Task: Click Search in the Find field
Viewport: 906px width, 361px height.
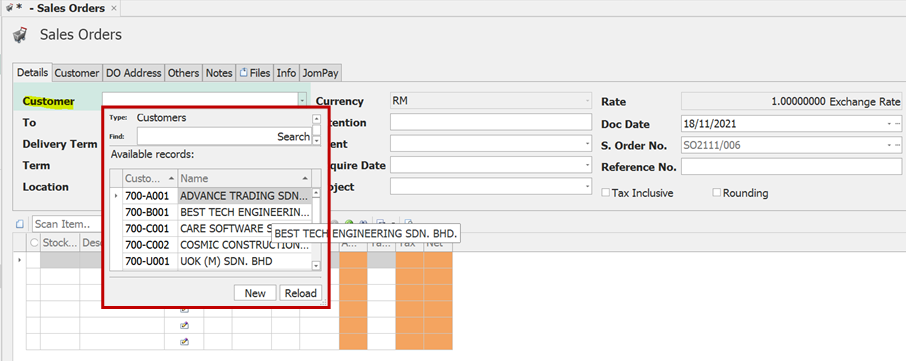Action: tap(294, 136)
